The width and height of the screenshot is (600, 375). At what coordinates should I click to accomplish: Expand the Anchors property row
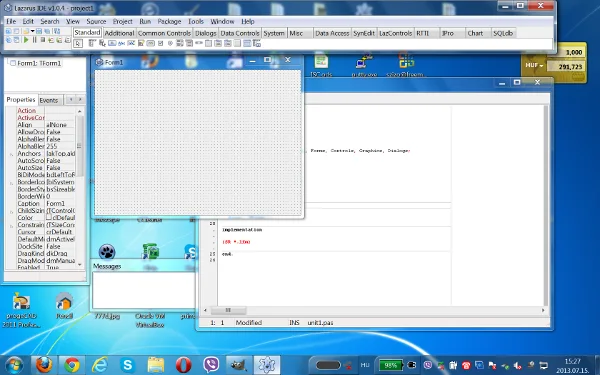point(11,154)
